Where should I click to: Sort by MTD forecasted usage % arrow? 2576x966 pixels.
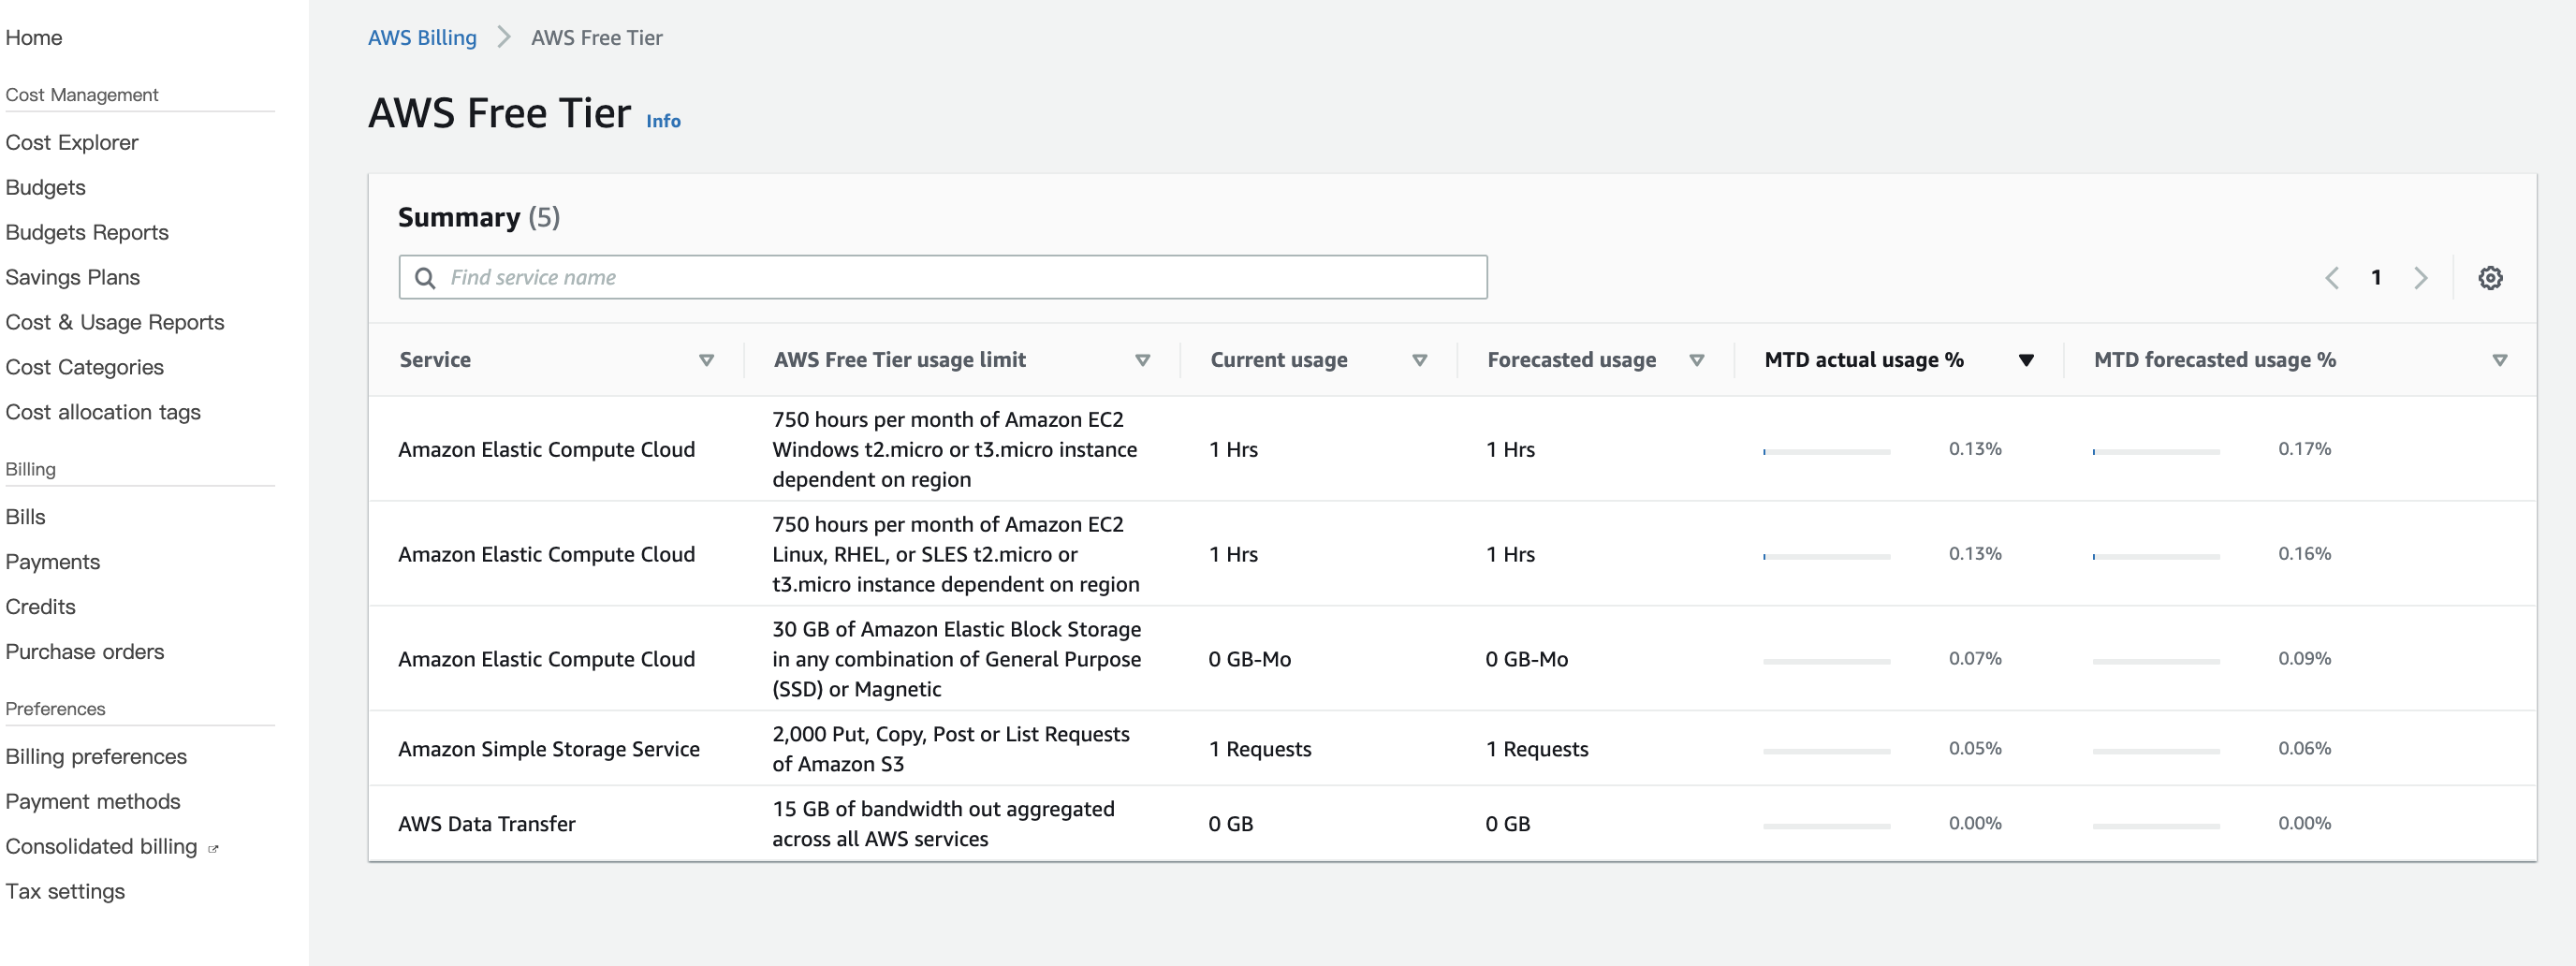[x=2499, y=361]
